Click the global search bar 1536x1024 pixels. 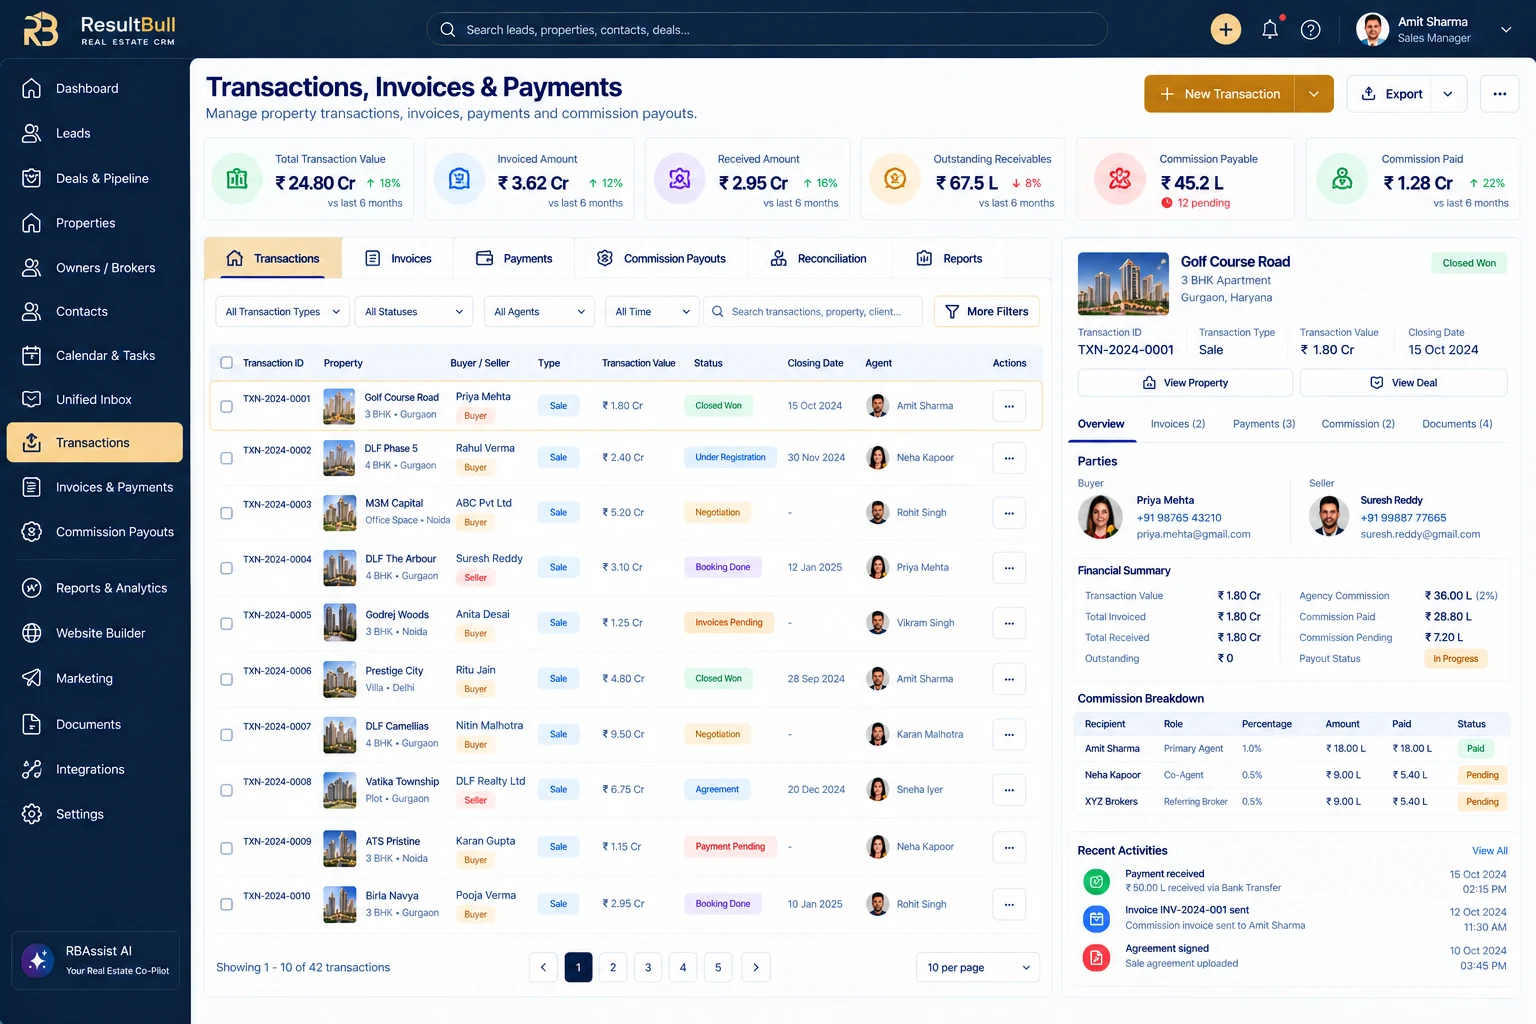pos(767,29)
